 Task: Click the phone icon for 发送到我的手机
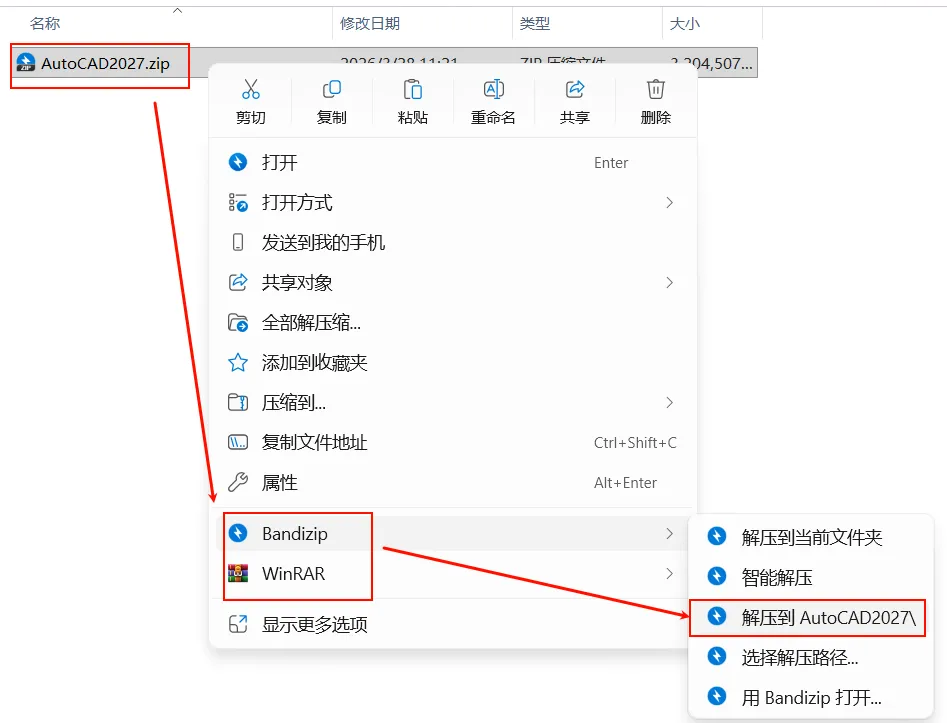point(238,242)
